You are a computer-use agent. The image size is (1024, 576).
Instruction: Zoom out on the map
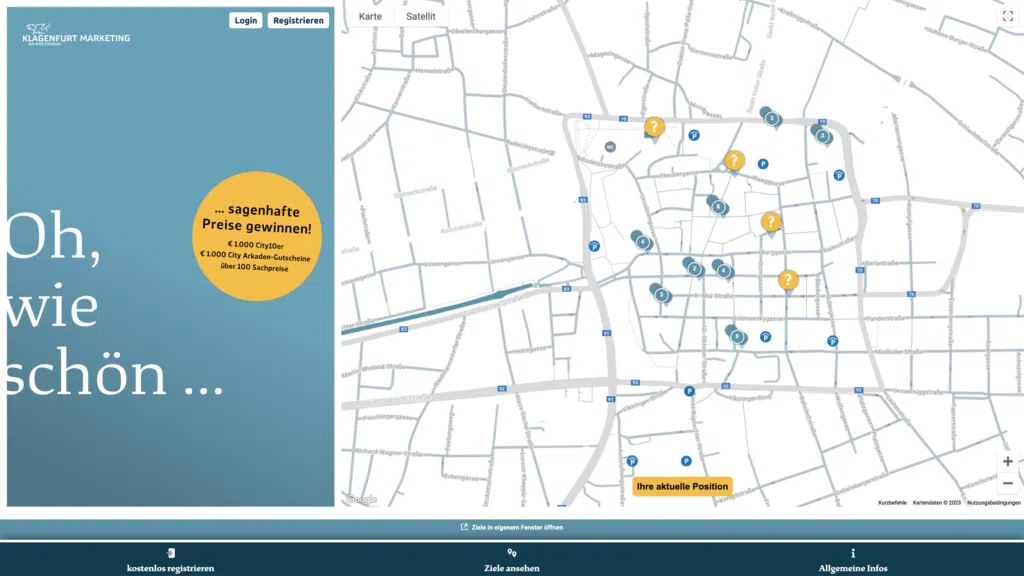[1007, 483]
